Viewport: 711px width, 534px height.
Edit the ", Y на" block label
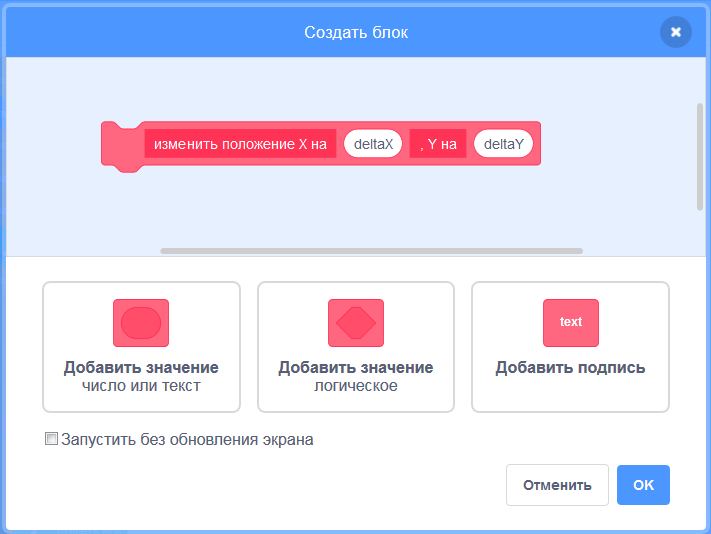tap(438, 144)
